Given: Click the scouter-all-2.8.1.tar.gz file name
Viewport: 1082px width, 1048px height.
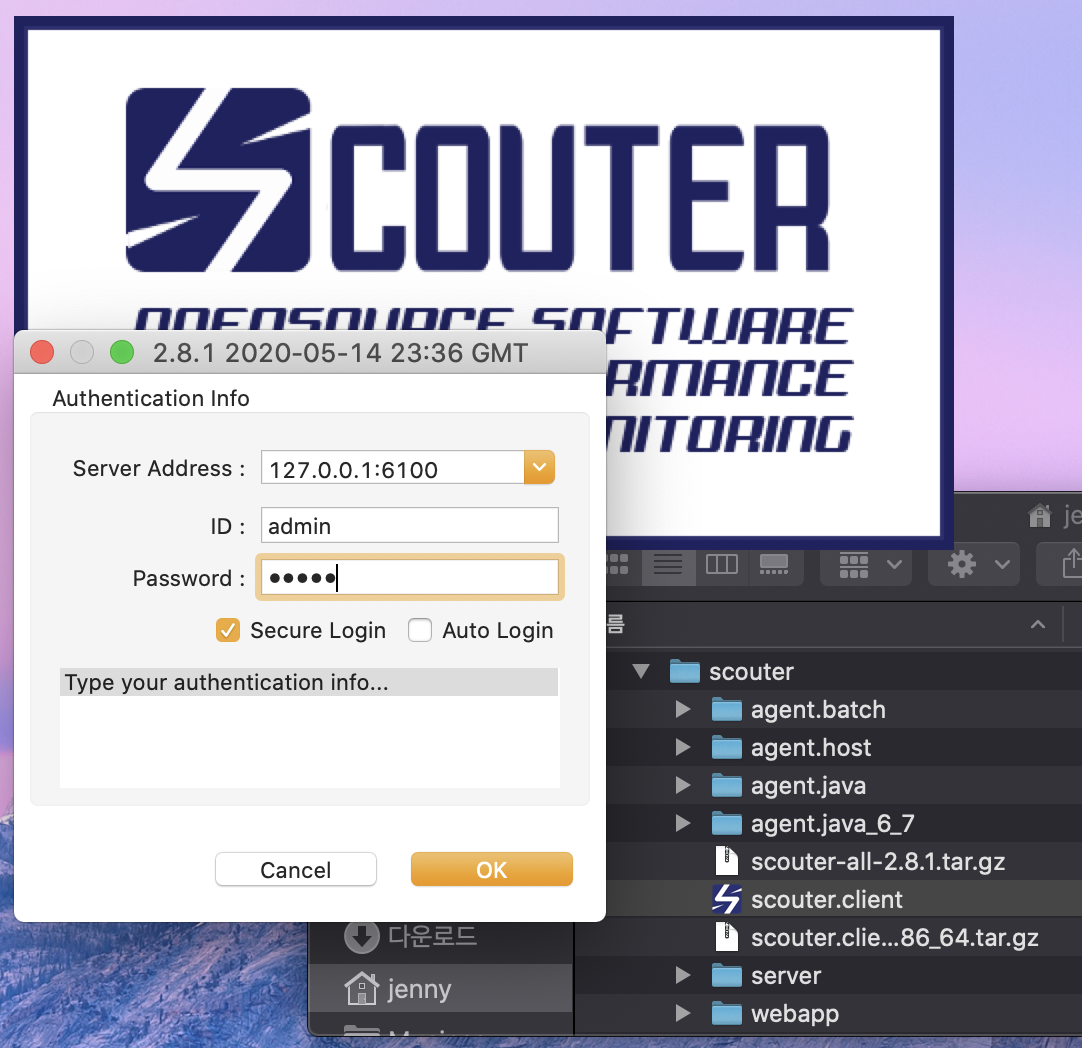Looking at the screenshot, I should tap(878, 861).
